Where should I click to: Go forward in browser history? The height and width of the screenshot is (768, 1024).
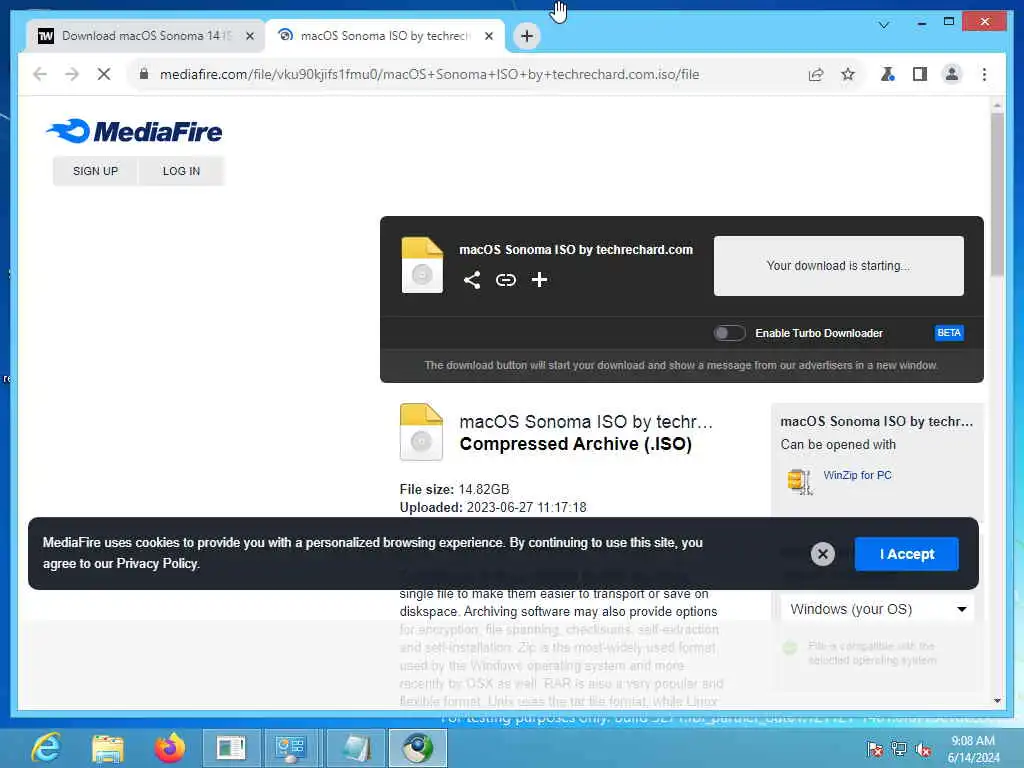coord(72,74)
